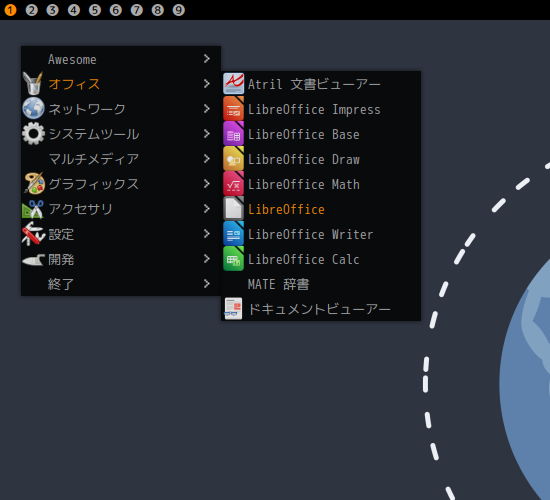The image size is (550, 500).
Task: Expand the オフィス submenu arrow
Action: (x=207, y=84)
